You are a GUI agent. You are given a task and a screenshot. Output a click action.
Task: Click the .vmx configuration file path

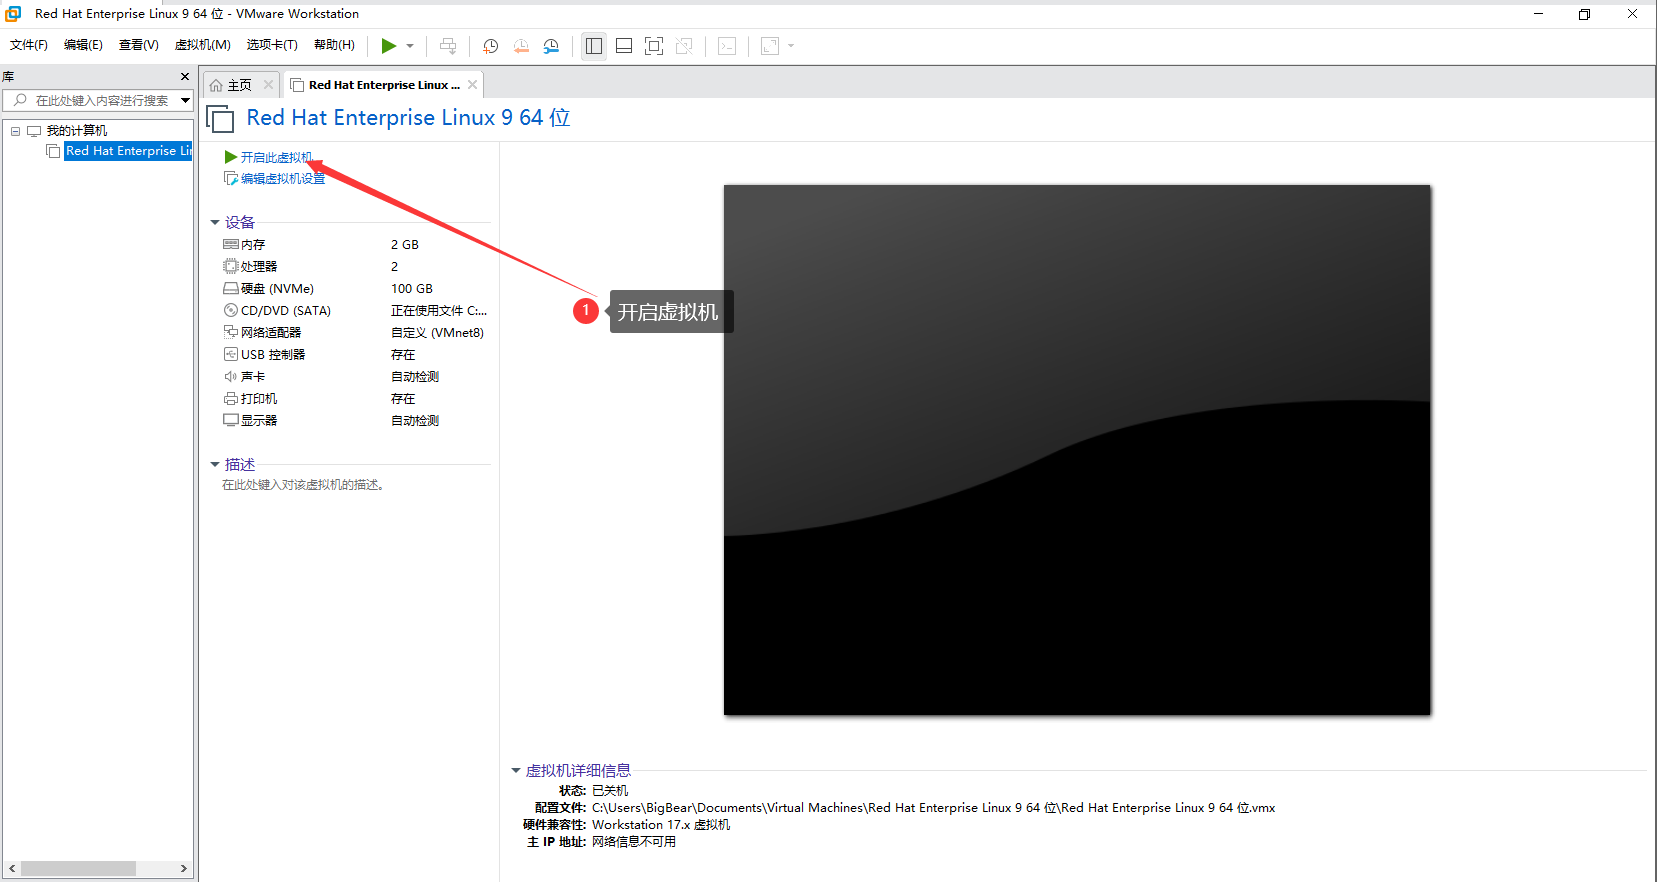tap(934, 808)
